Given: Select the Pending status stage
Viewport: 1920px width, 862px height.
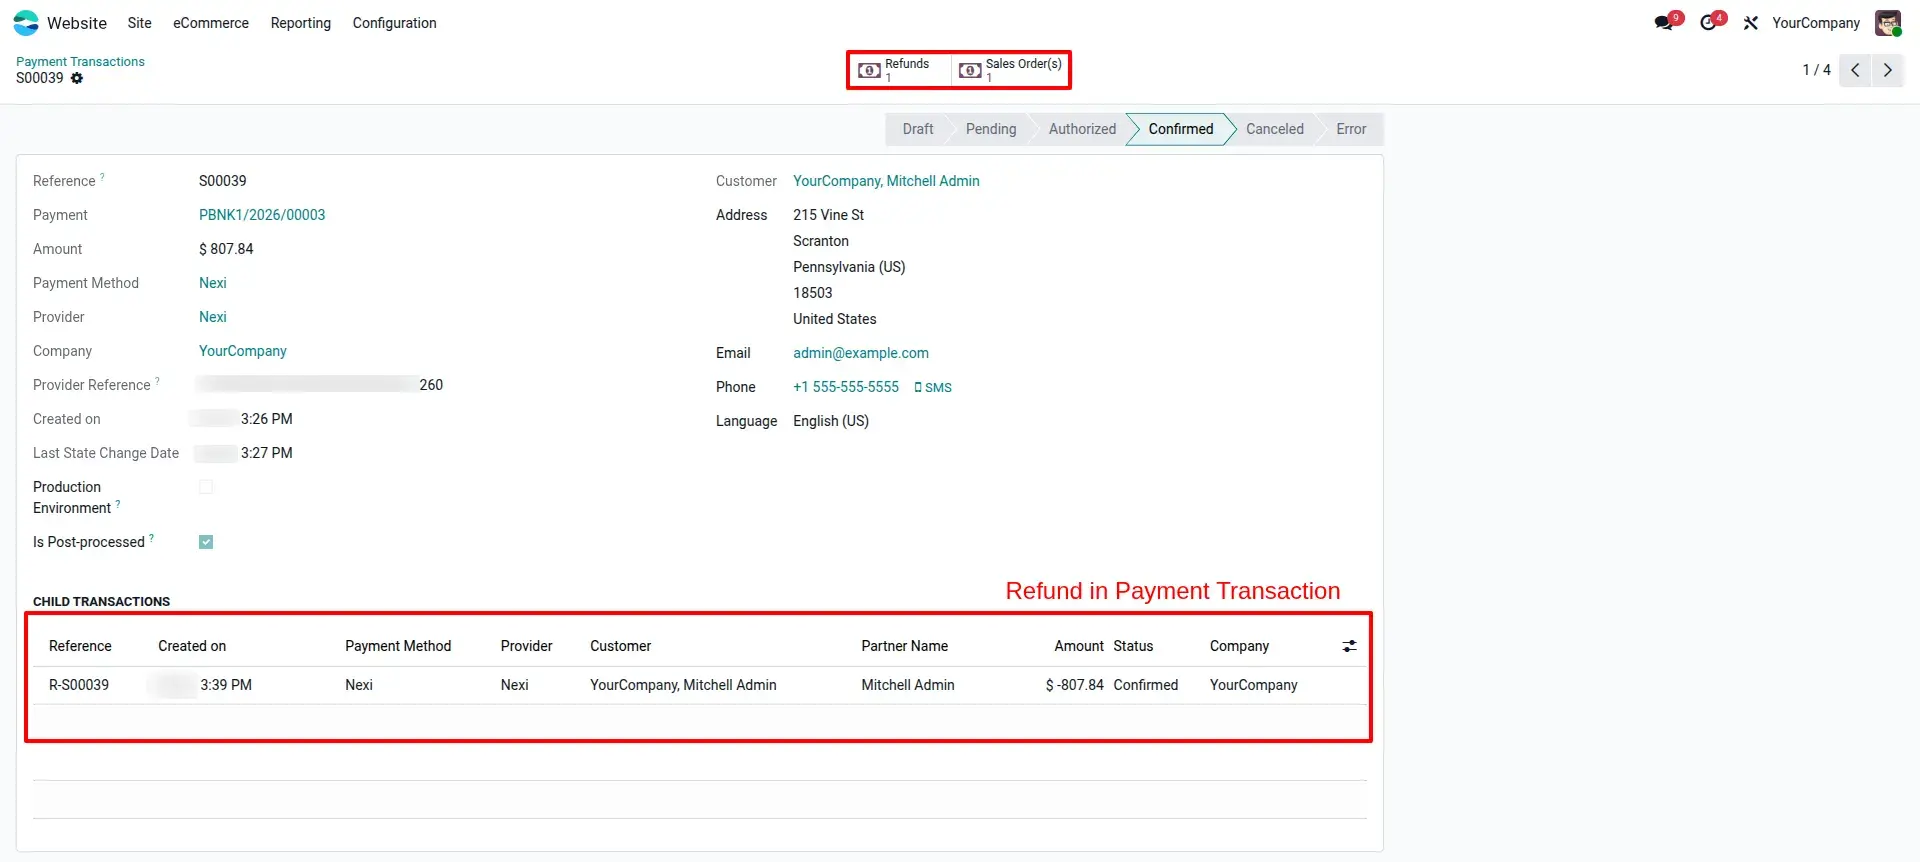Looking at the screenshot, I should (x=990, y=129).
